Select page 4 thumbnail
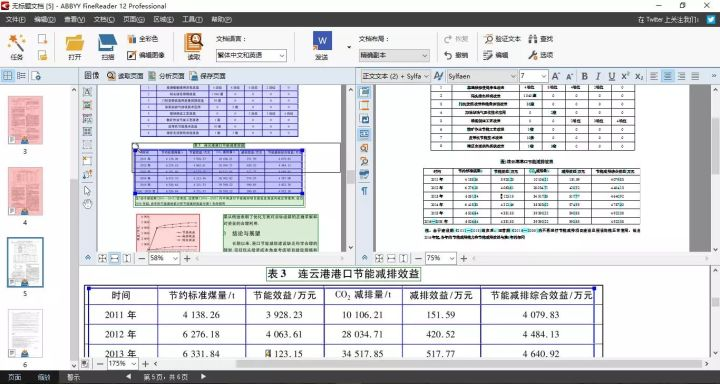Image resolution: width=720 pixels, height=384 pixels. point(25,192)
